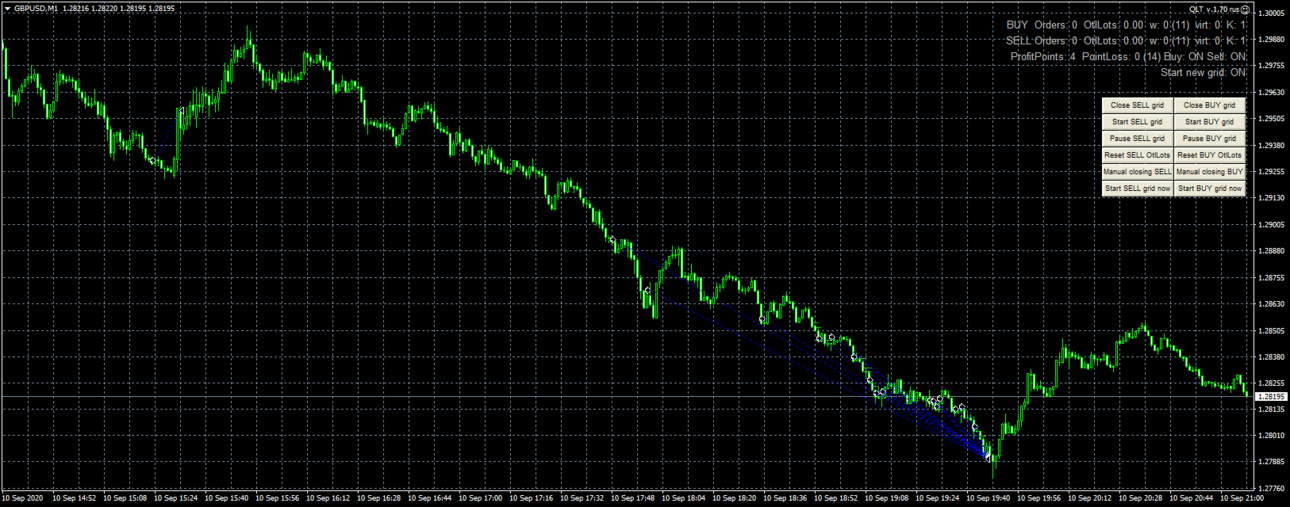1290x507 pixels.
Task: Click the small triangle before GBPUSD,M1
Action: point(7,8)
